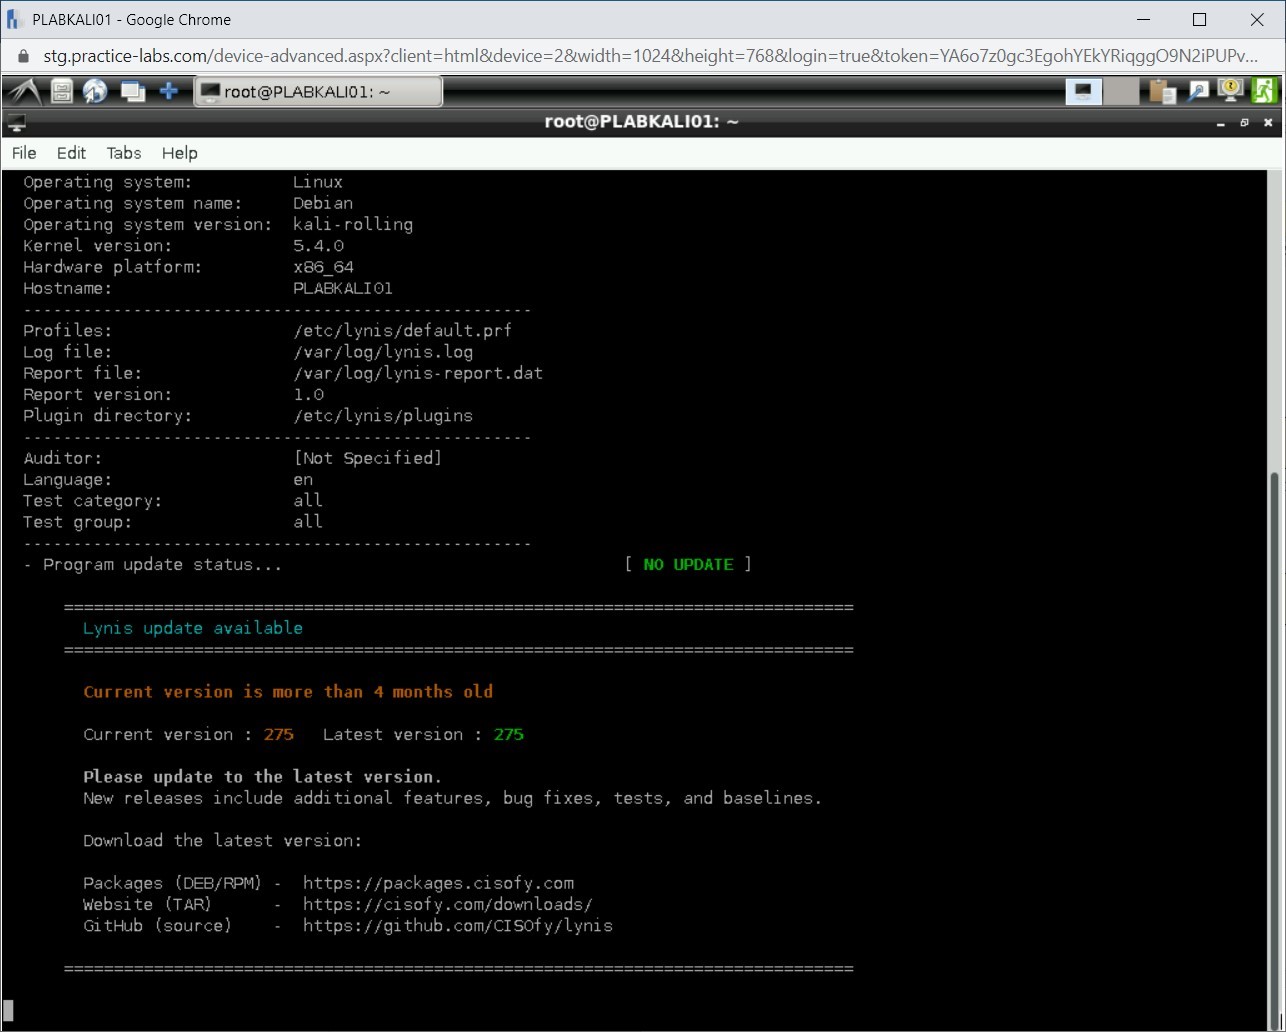The height and width of the screenshot is (1032, 1286).
Task: Switch to the second gray workspace
Action: [1121, 92]
